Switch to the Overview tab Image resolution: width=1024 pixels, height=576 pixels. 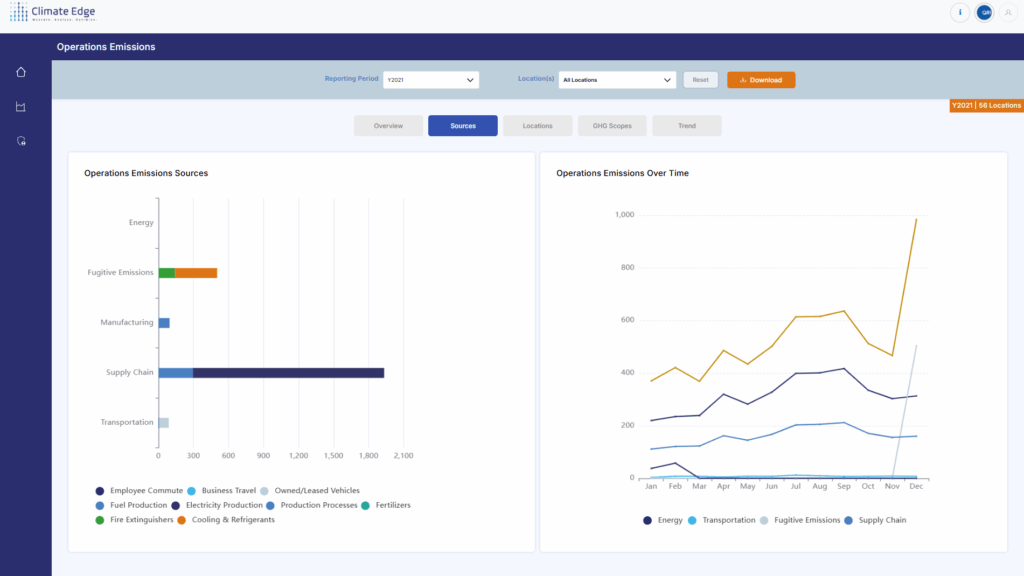[388, 126]
